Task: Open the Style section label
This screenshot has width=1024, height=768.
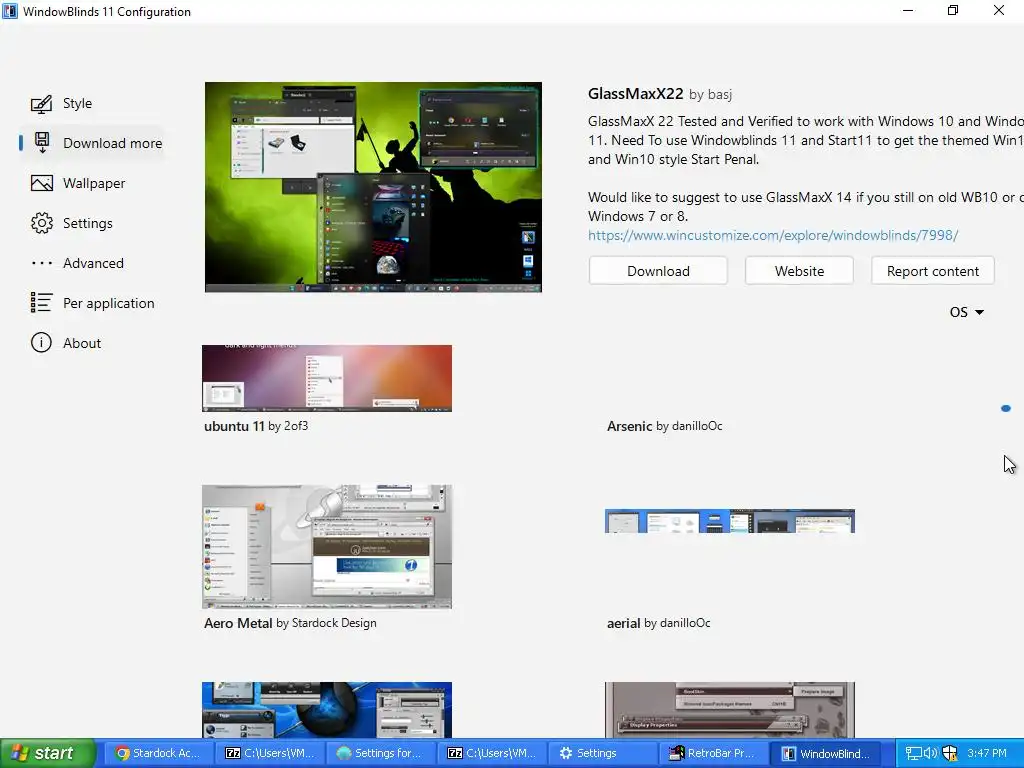Action: coord(77,104)
